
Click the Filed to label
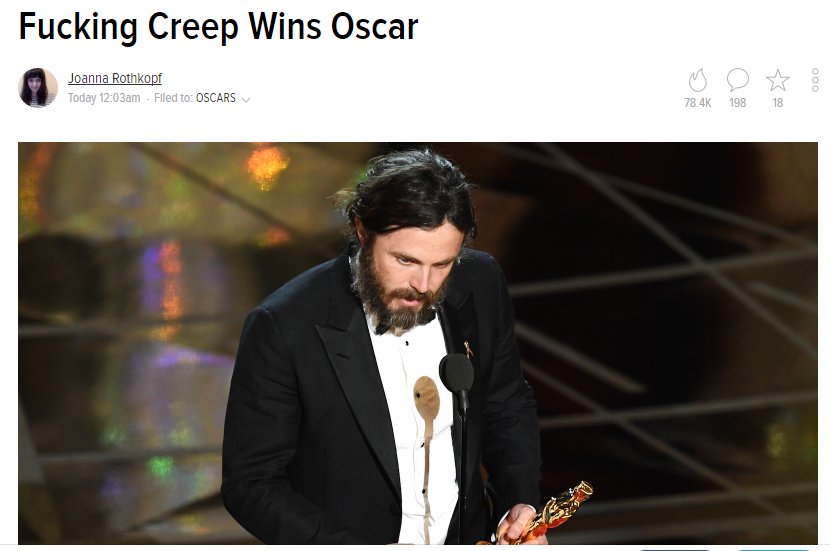pyautogui.click(x=173, y=98)
